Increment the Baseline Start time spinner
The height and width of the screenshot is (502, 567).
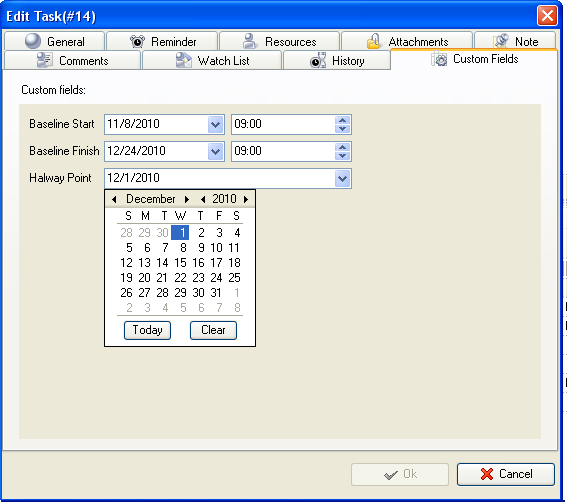click(342, 120)
